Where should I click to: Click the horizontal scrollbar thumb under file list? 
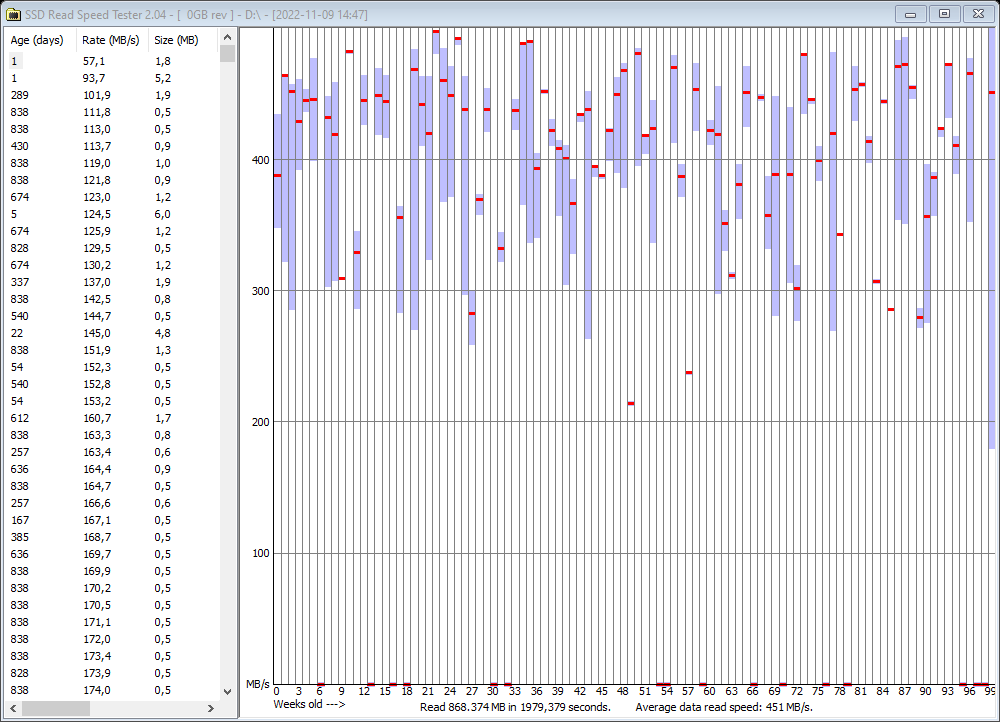(55, 708)
